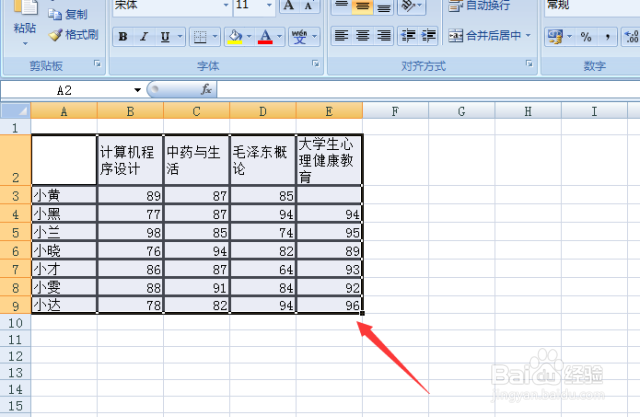Open the underline style dropdown arrow
This screenshot has height=417, width=640.
180,37
